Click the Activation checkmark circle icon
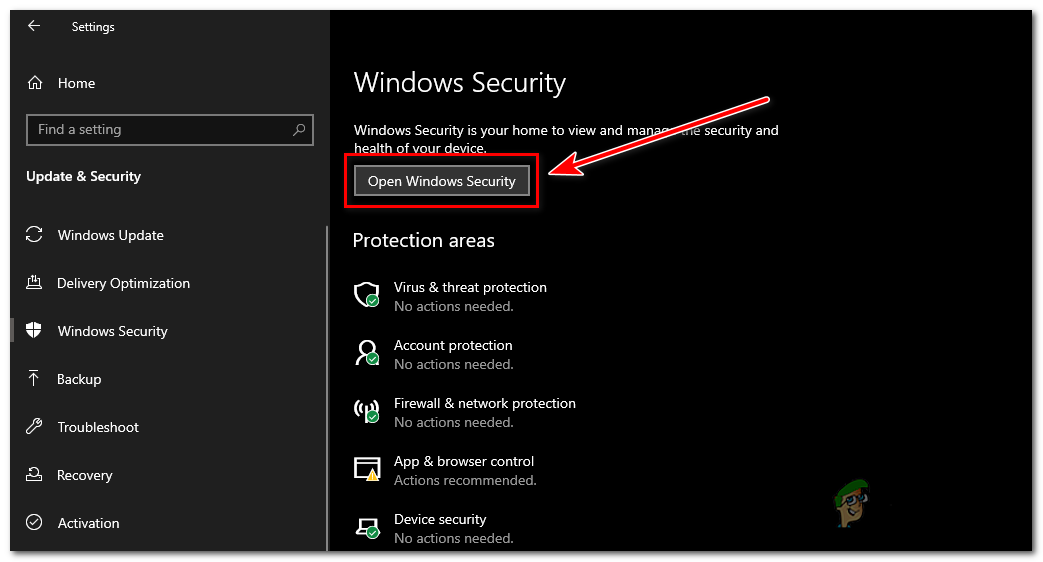 pyautogui.click(x=34, y=523)
